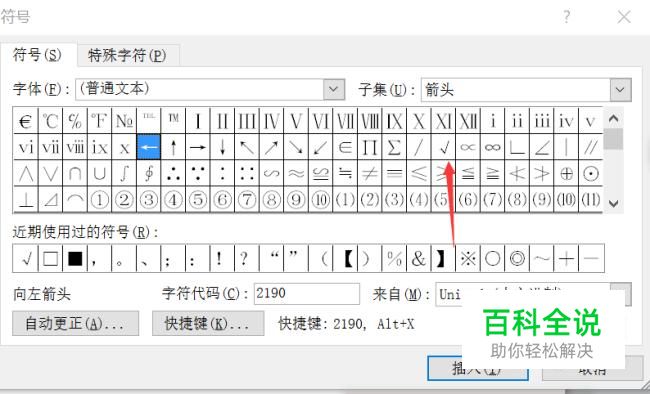Pick recently used double circle ◎ symbol
Viewport: 650px width, 394px height.
pyautogui.click(x=517, y=258)
